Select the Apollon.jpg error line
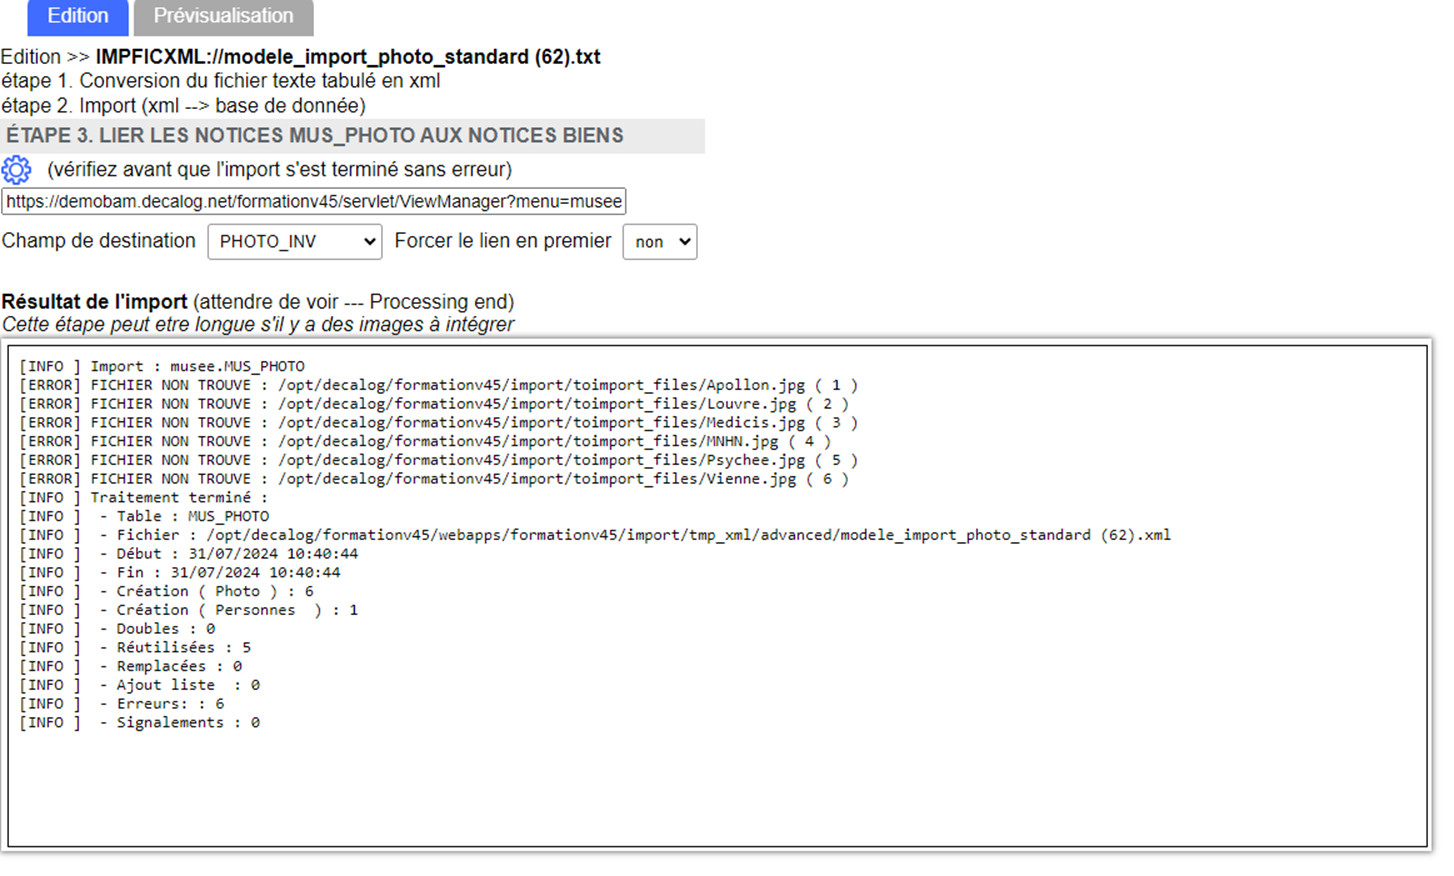1454x876 pixels. [438, 385]
